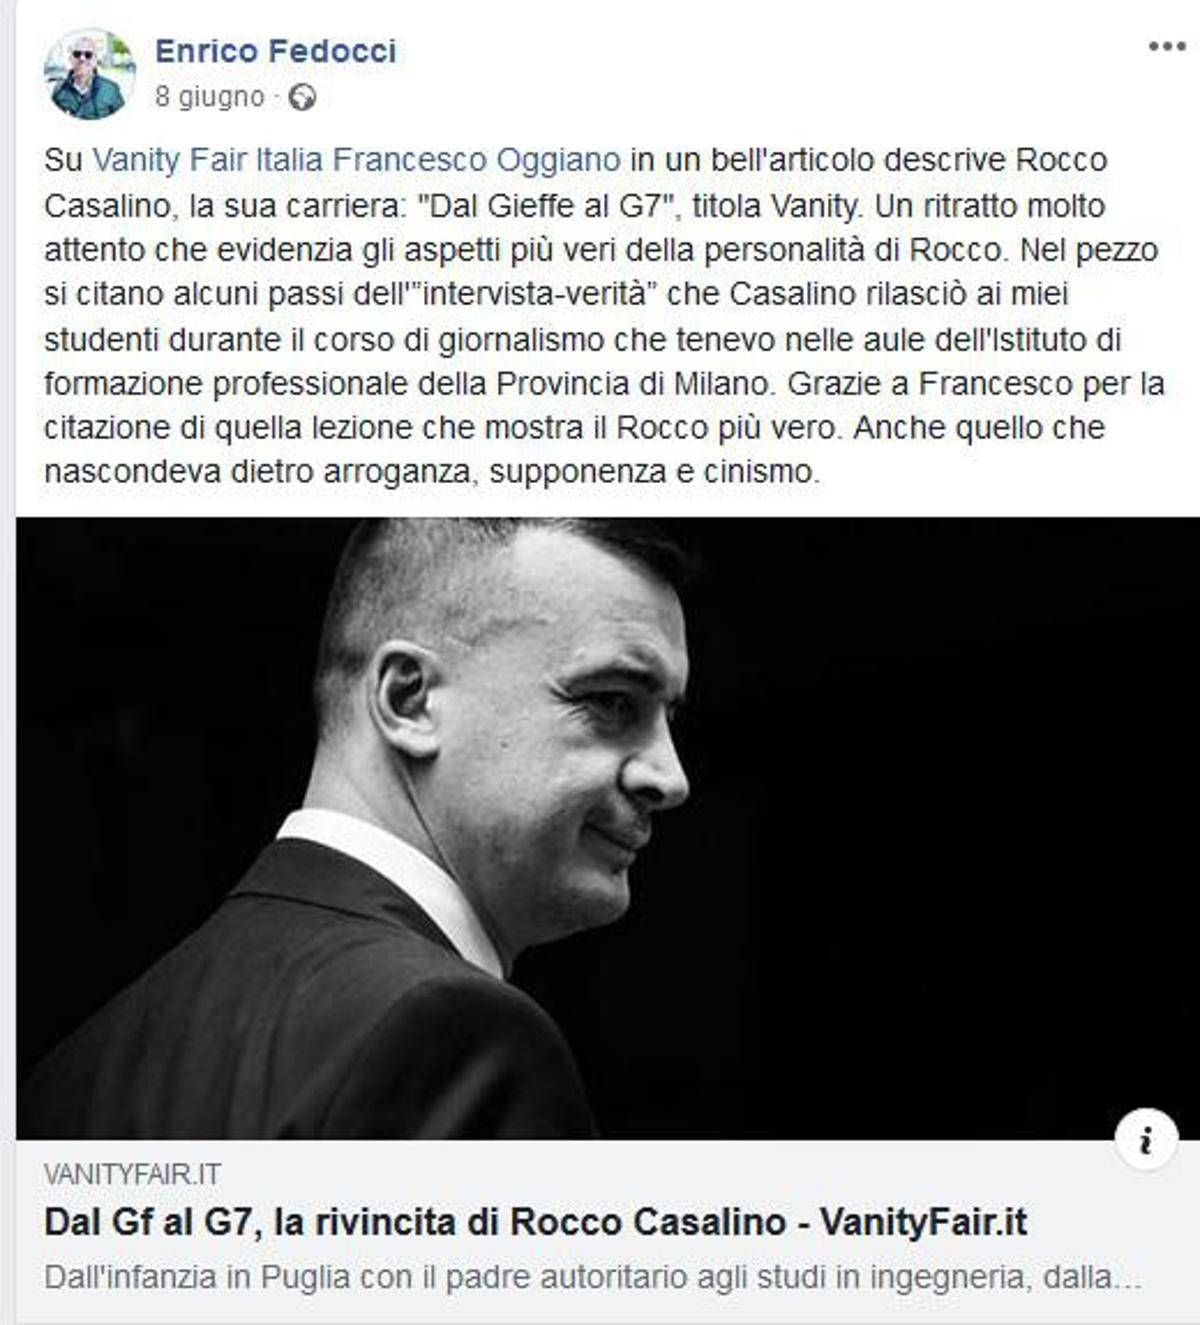Click the gray link card footer area
1200x1325 pixels.
pyautogui.click(x=598, y=1228)
